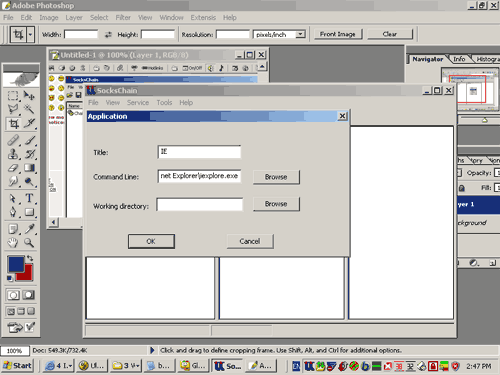Select the Rectangle shape tool
Screen dimensions: 500x375
[x=29, y=212]
